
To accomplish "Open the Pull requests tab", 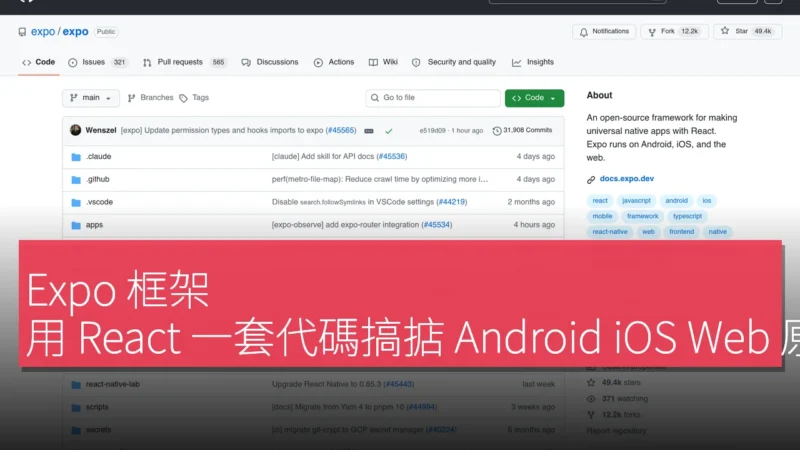I will coord(184,62).
